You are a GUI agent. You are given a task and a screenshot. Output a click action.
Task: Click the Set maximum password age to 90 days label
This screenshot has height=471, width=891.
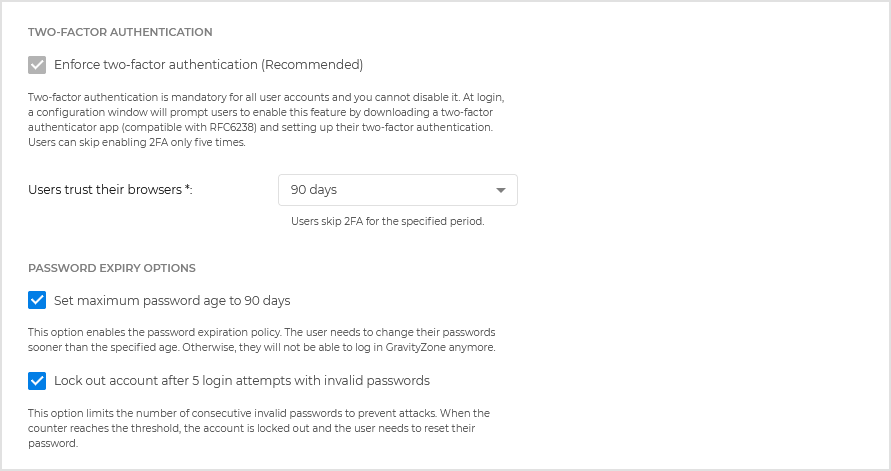[172, 300]
